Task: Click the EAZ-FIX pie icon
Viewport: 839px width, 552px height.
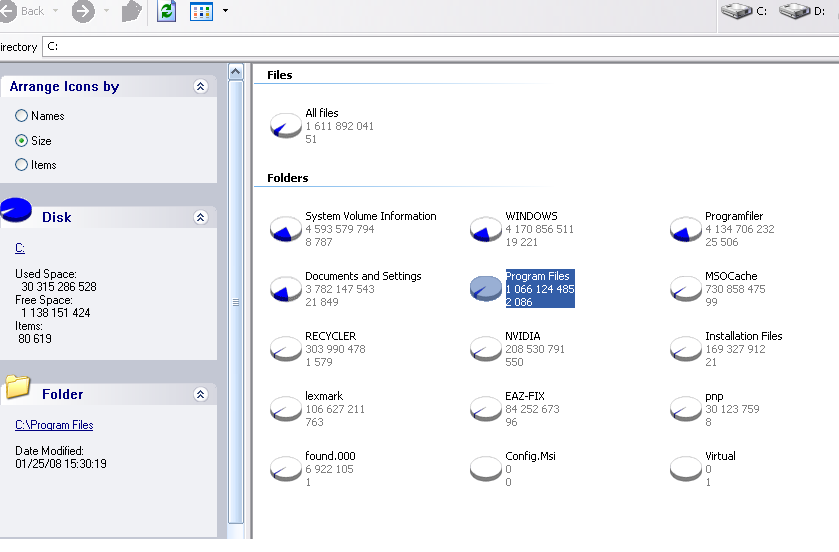Action: [x=485, y=409]
